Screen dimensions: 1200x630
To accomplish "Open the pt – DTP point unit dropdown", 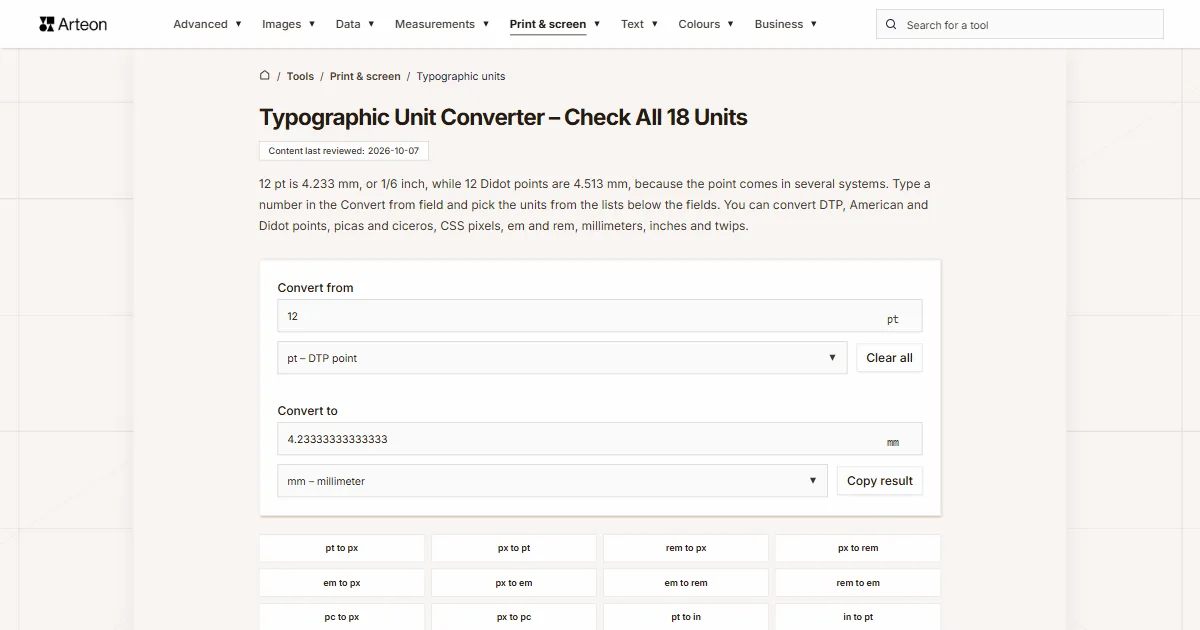I will pos(562,358).
